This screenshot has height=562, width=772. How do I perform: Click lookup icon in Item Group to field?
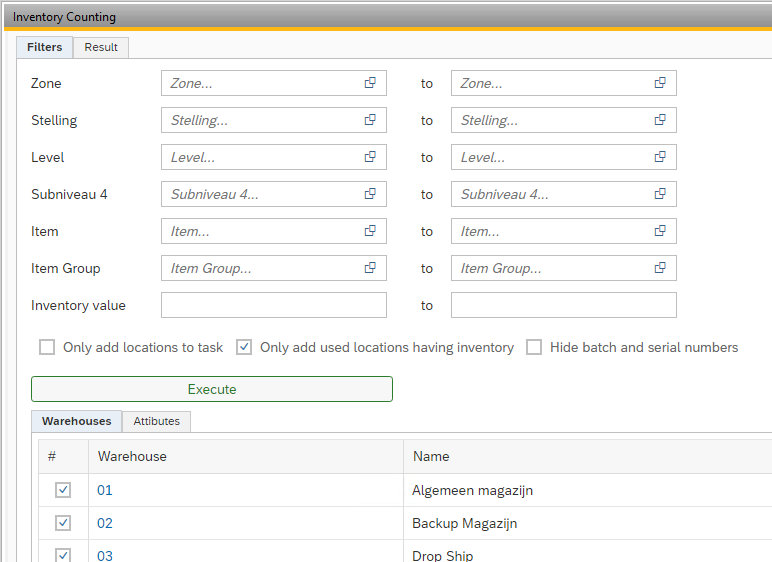coord(660,268)
